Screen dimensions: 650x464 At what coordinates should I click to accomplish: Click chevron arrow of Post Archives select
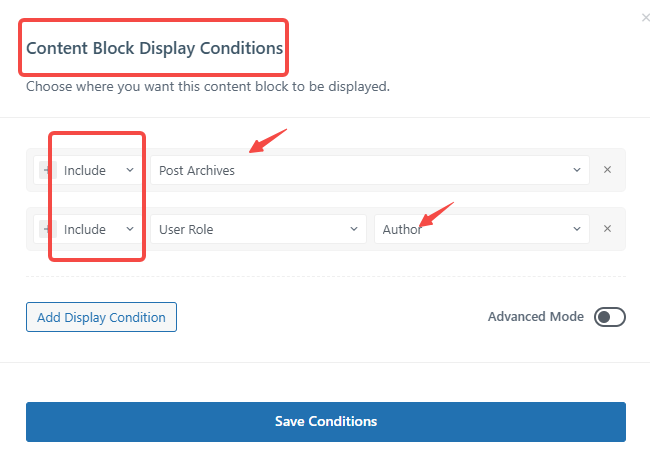tap(577, 170)
